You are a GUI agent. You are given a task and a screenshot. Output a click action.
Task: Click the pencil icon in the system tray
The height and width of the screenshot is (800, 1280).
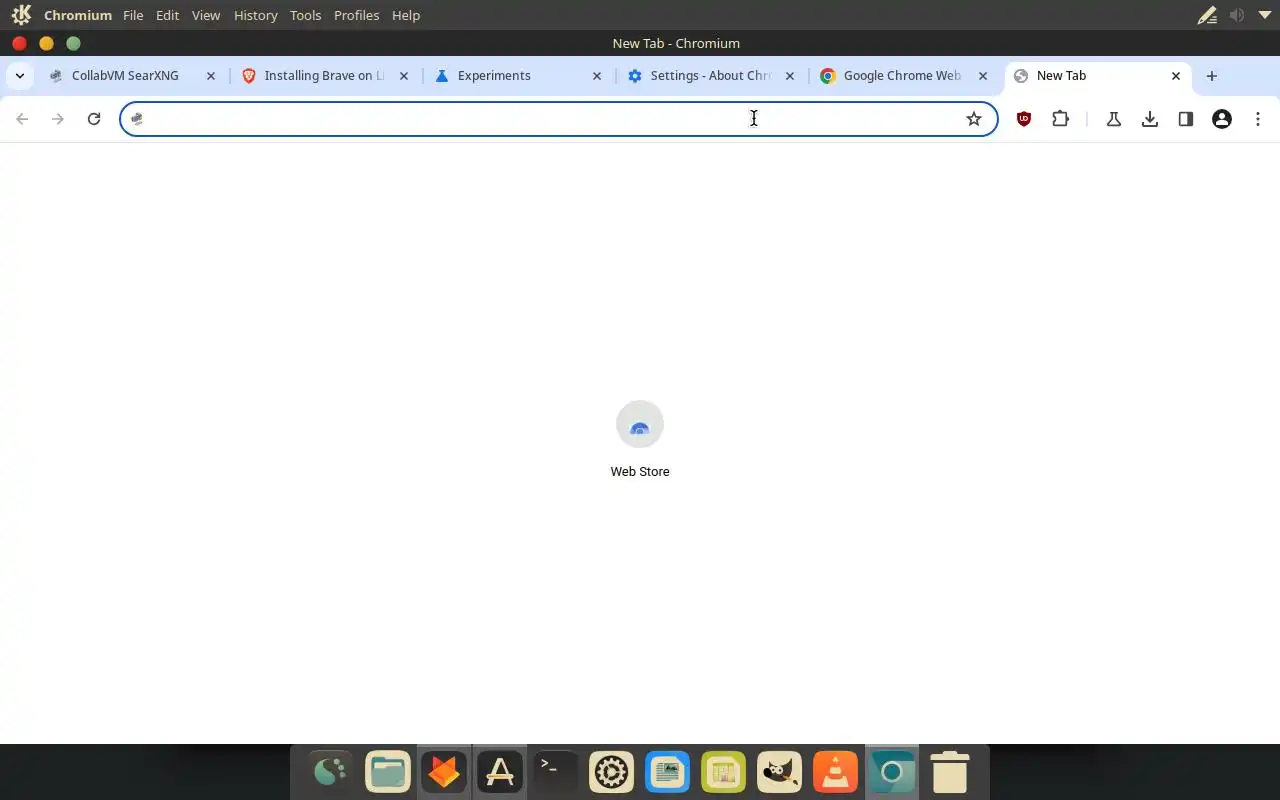pos(1208,15)
